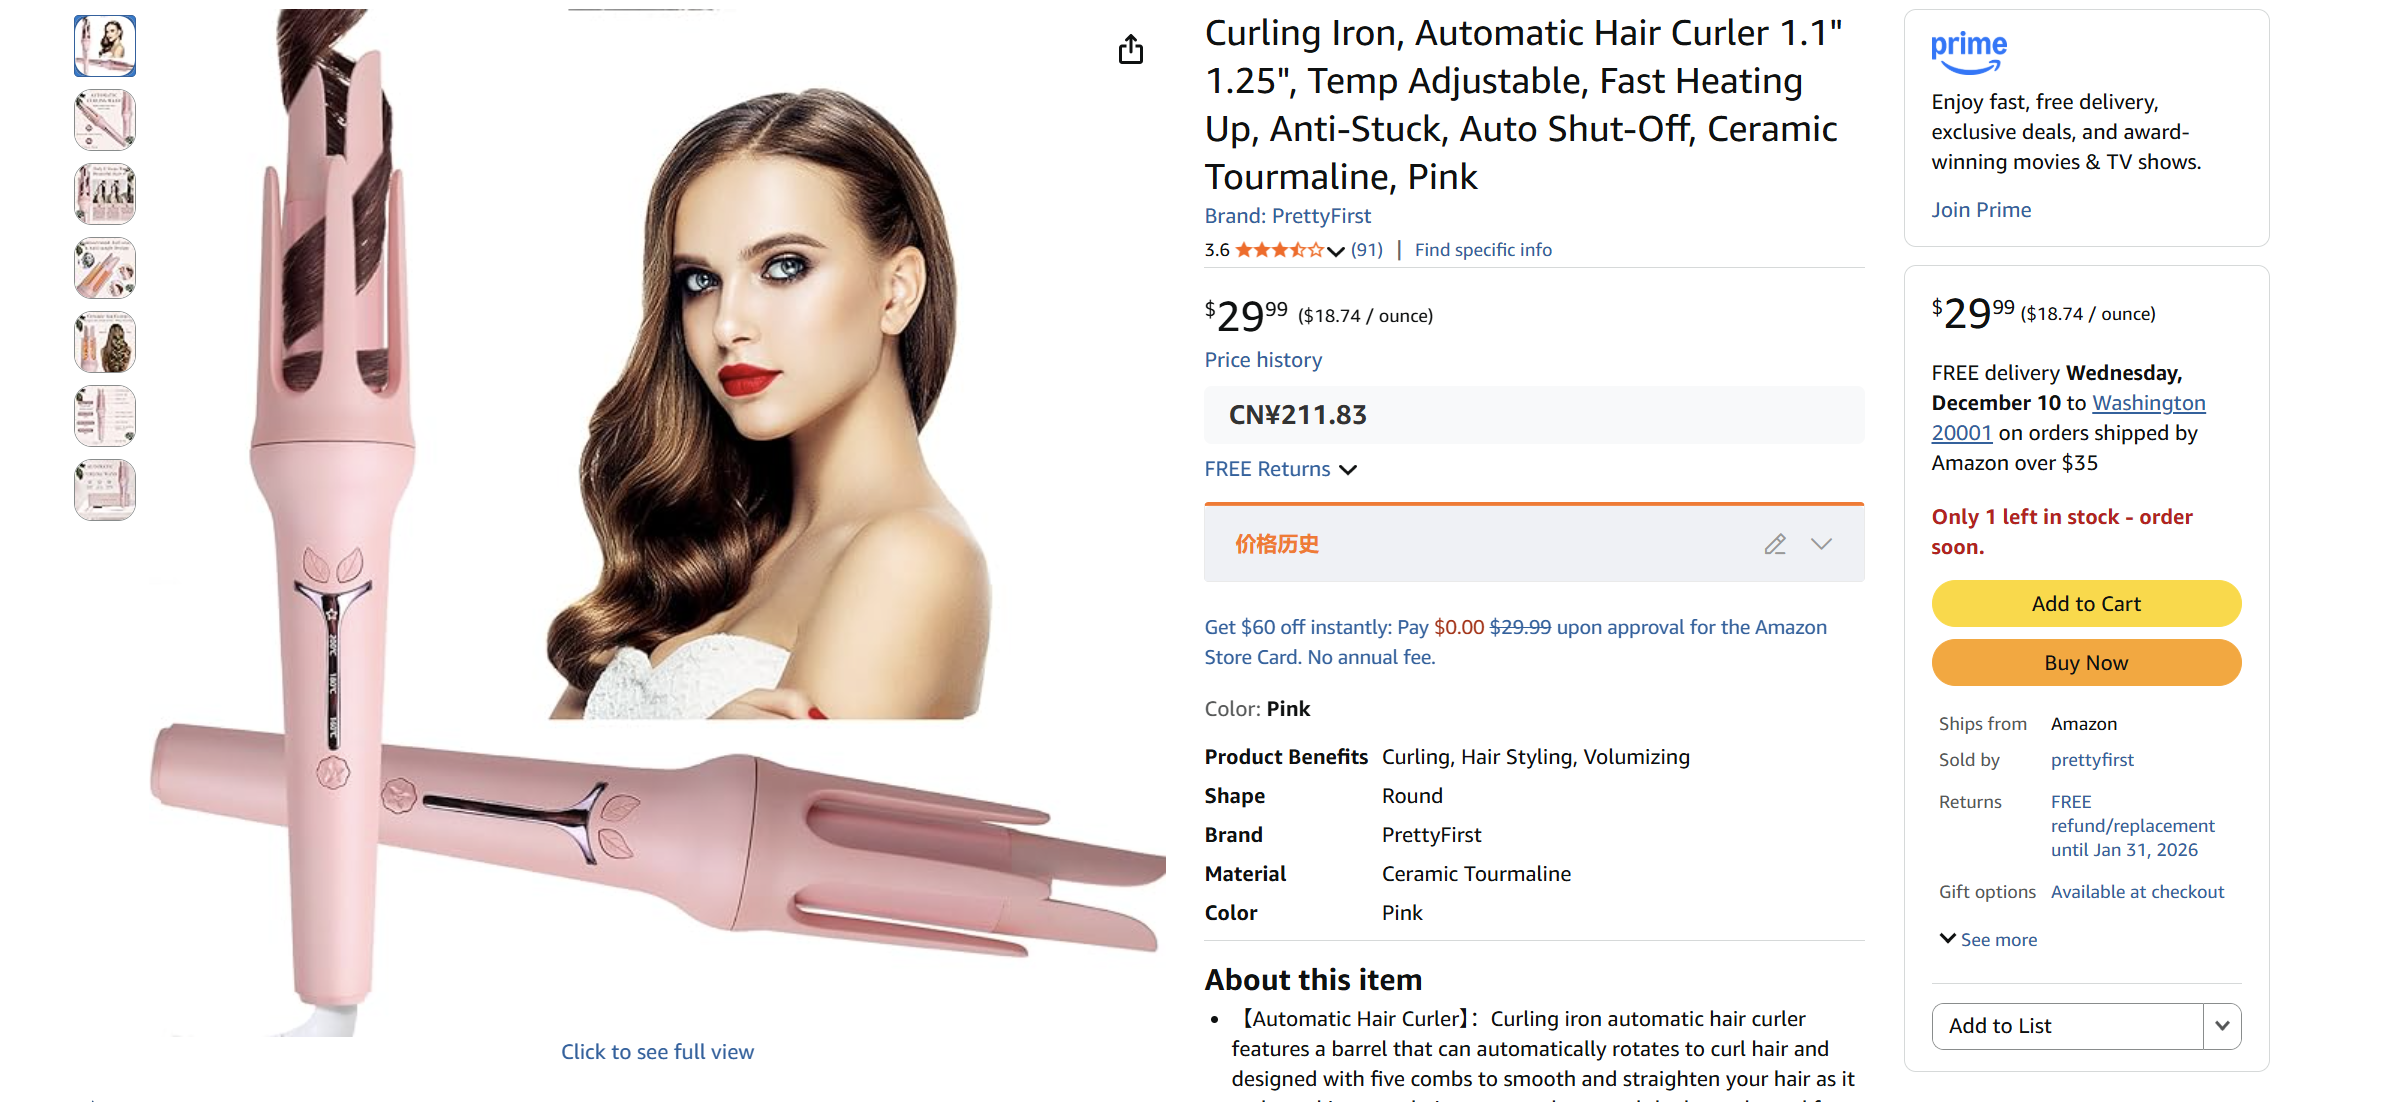
Task: Click the prettyfirst seller link
Action: 2092,759
